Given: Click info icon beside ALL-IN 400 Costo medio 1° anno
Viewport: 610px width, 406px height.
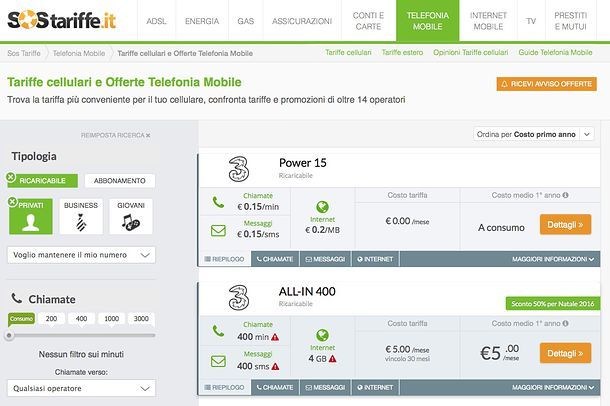Looking at the screenshot, I should (x=566, y=324).
